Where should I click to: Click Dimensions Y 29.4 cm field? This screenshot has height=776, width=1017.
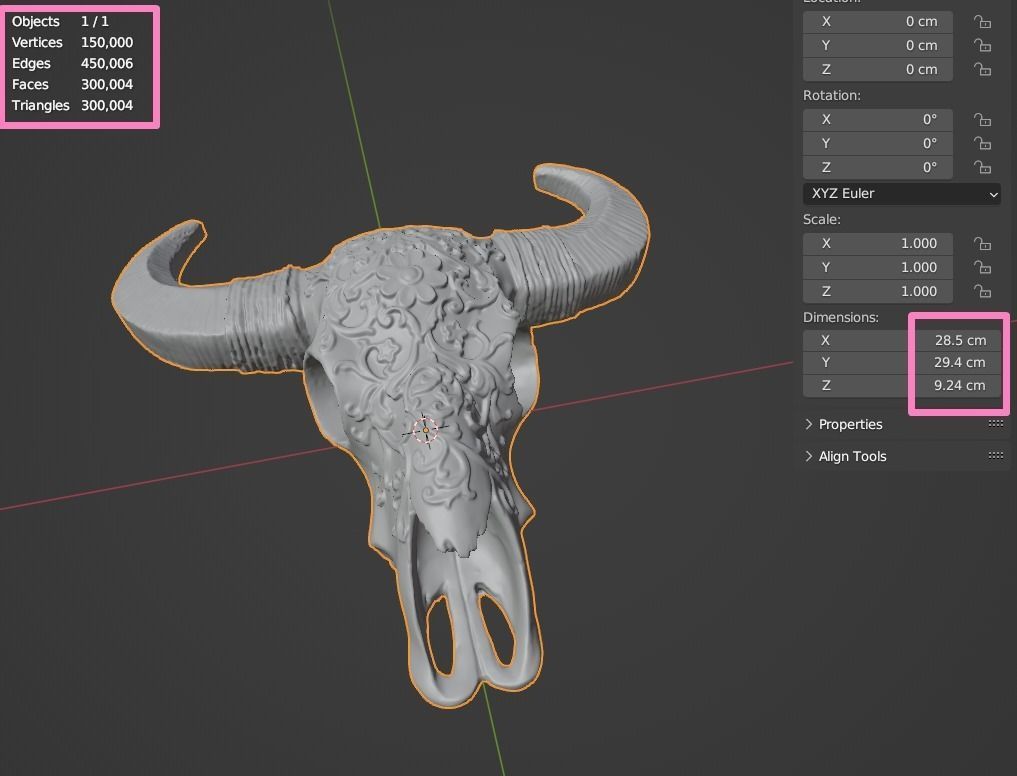click(x=902, y=363)
